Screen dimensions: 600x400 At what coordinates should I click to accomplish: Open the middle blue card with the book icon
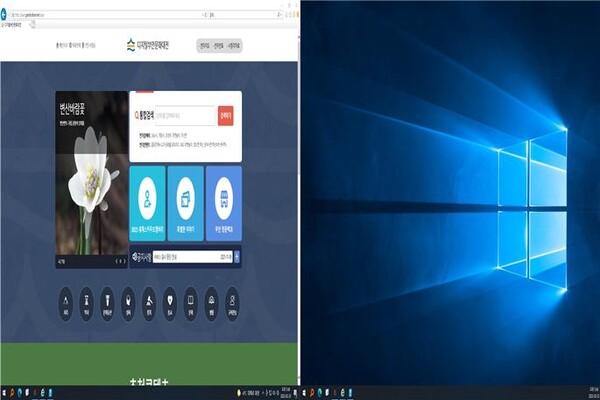pos(185,203)
